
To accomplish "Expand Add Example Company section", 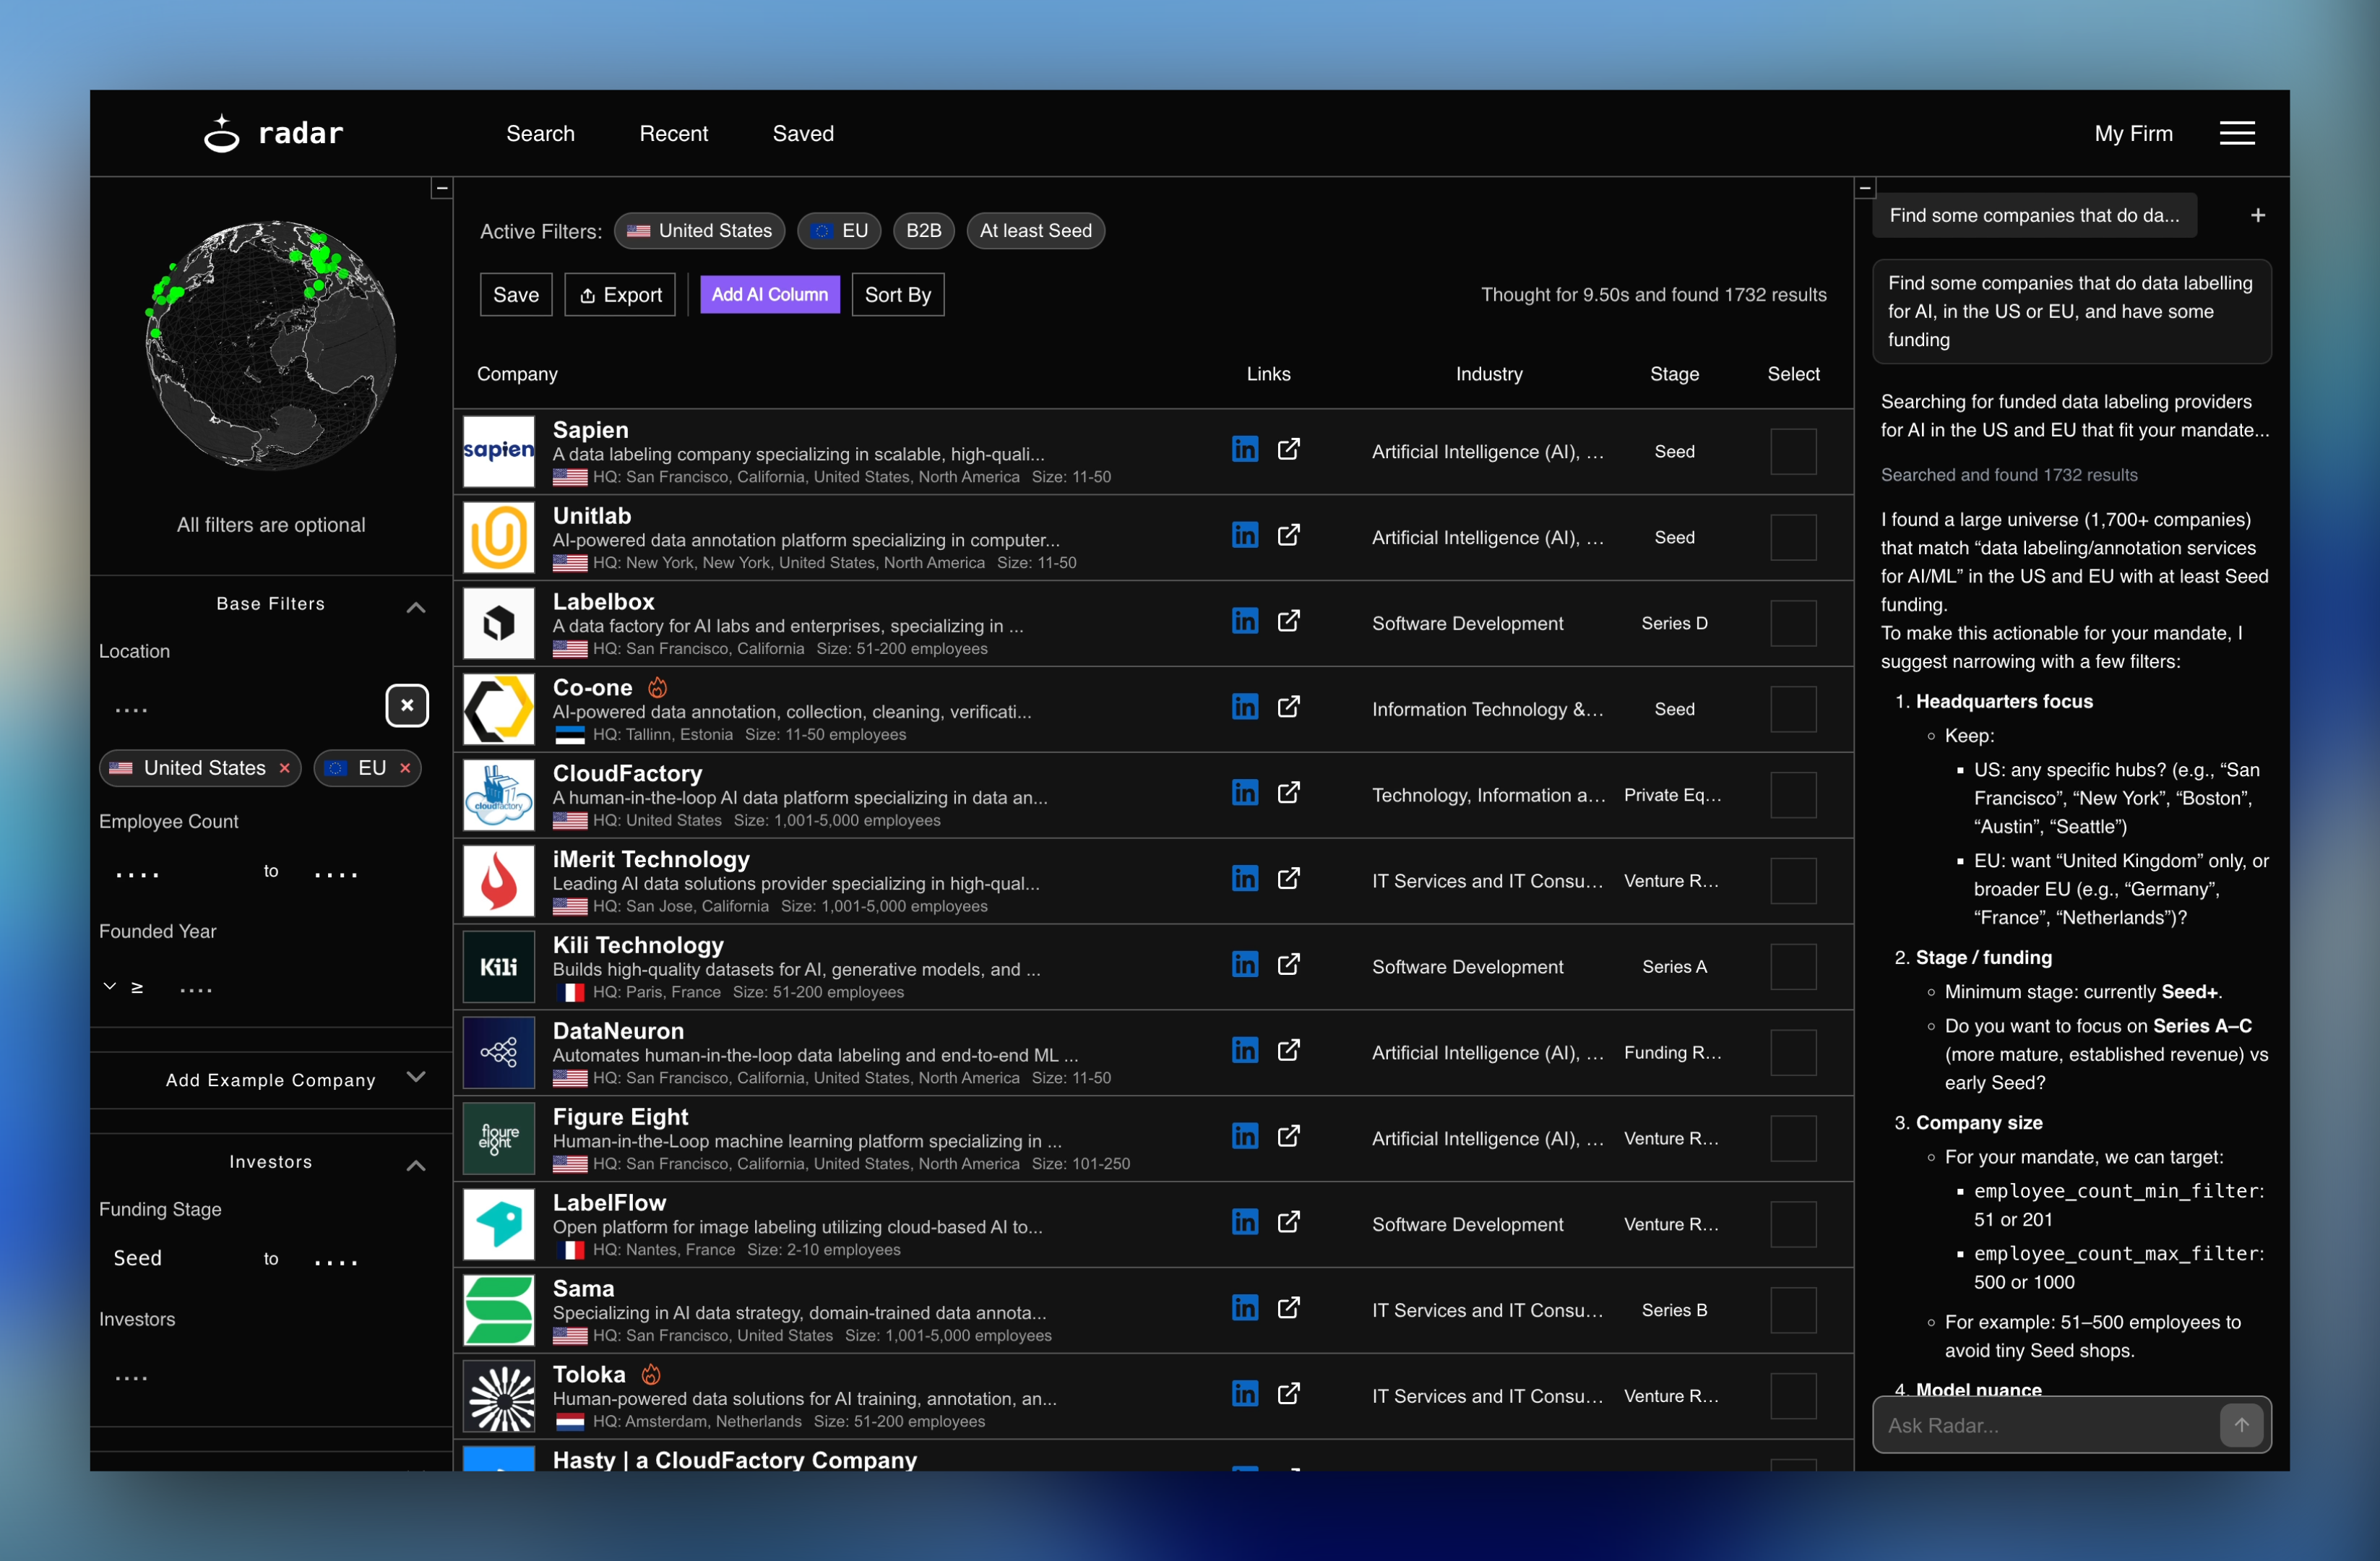I will click(x=416, y=1077).
